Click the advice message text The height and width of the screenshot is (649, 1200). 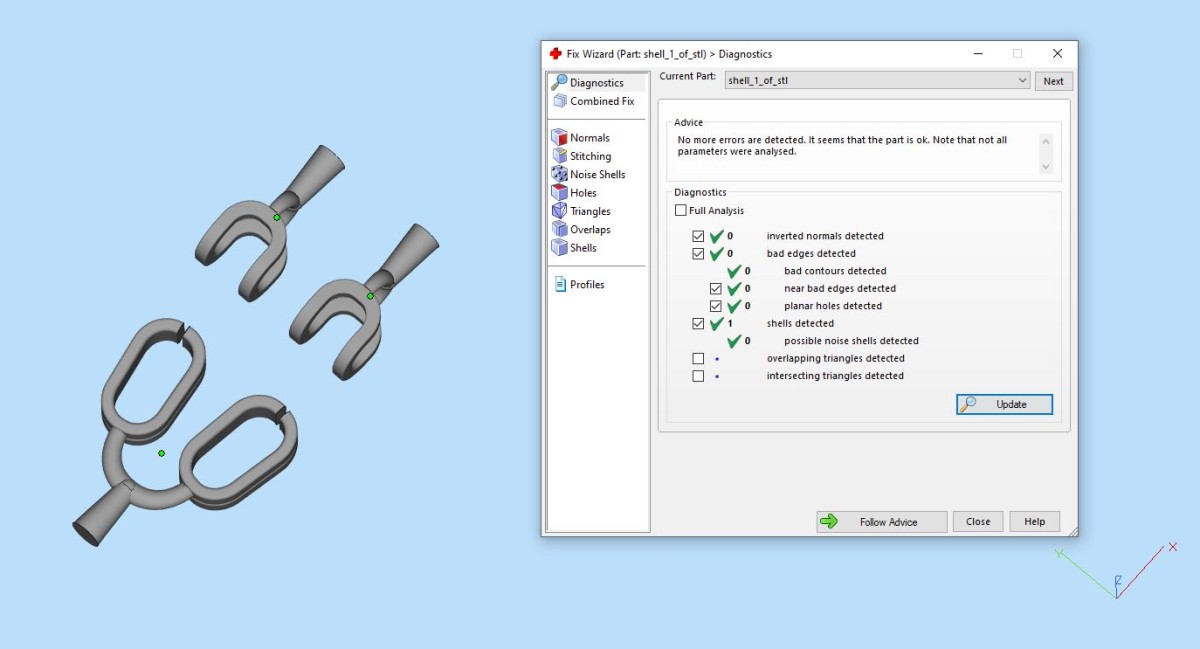click(842, 146)
